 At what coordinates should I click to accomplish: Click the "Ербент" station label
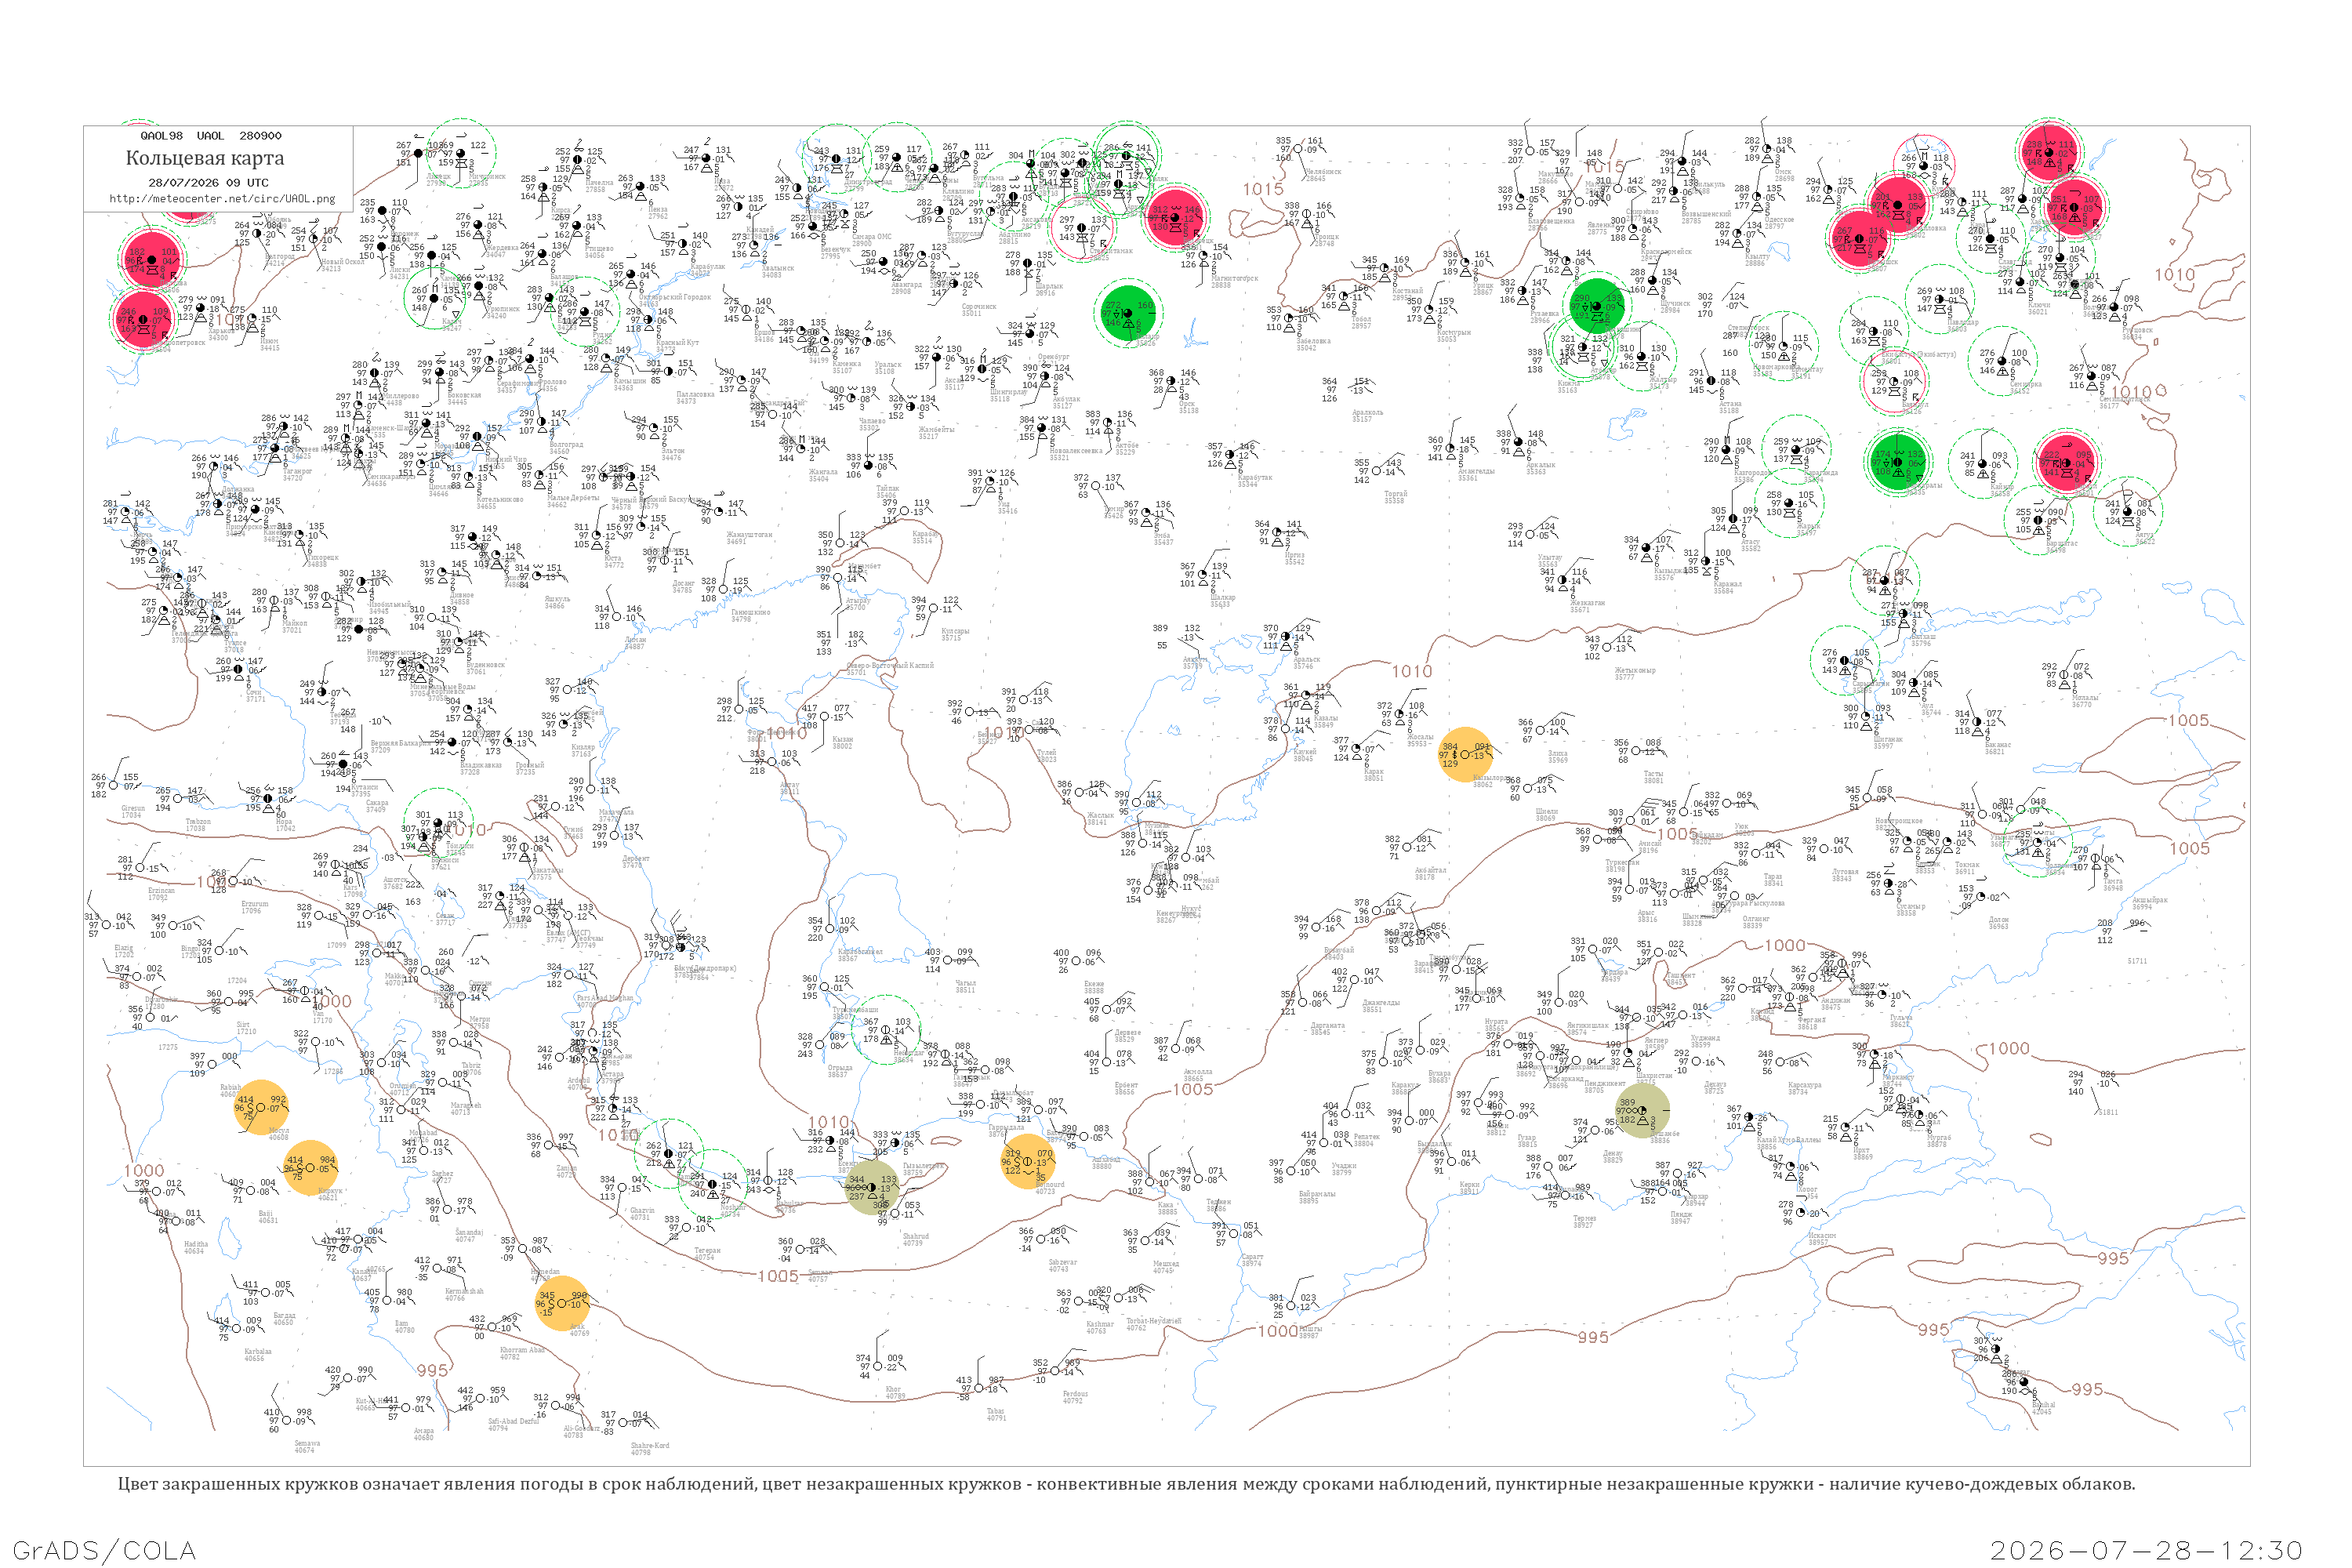pos(1126,1085)
